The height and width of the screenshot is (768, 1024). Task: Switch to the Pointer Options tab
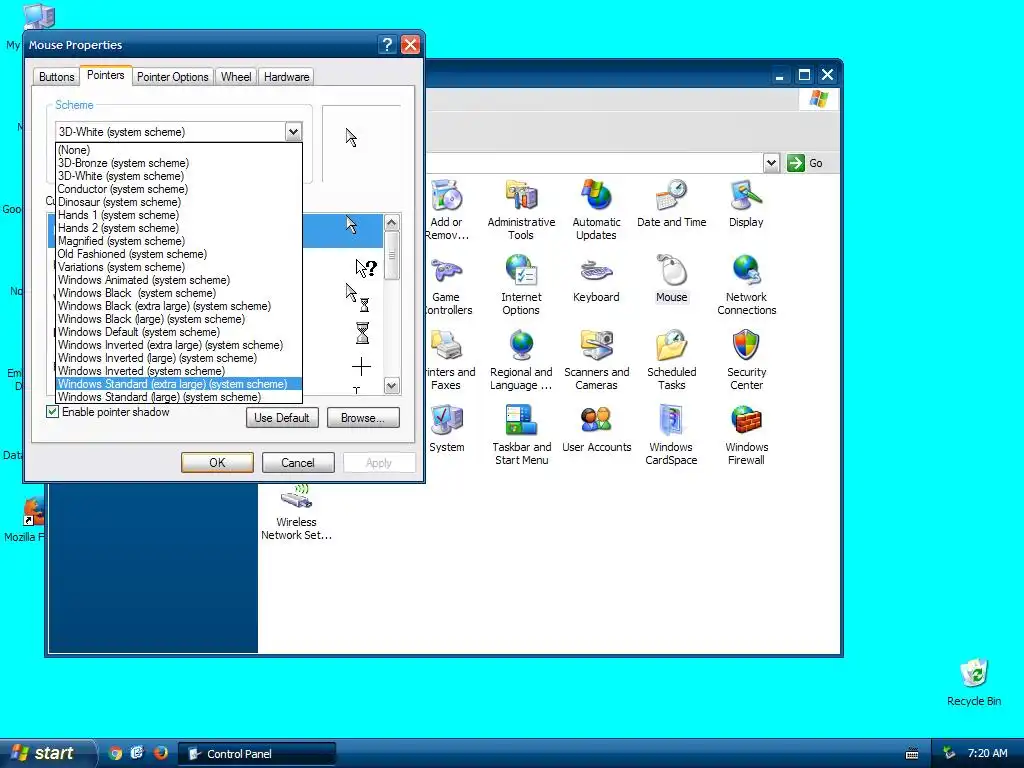pos(172,77)
